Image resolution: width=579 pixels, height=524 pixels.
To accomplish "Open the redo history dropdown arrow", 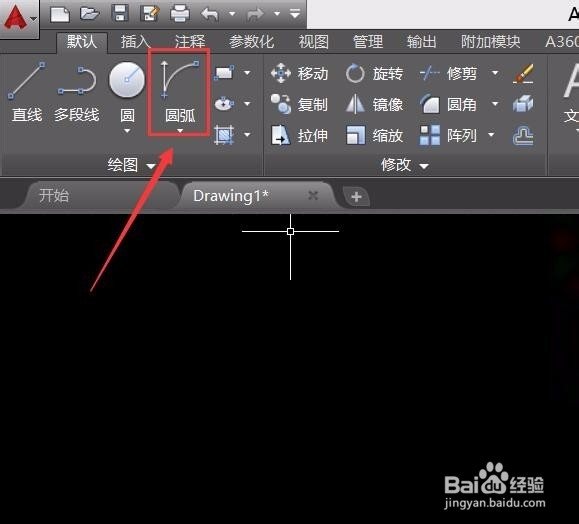I will click(277, 14).
